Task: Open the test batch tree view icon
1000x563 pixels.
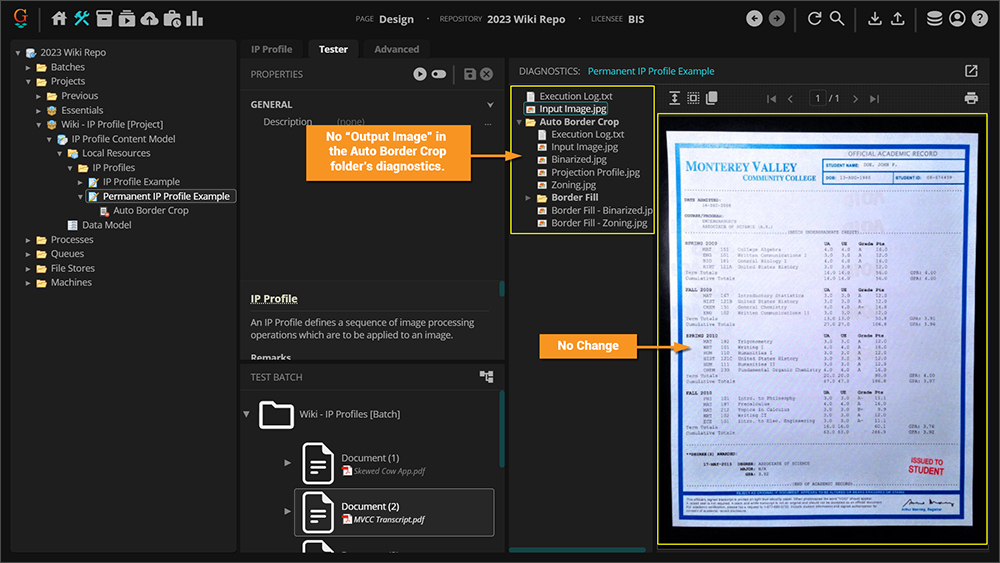Action: point(486,377)
